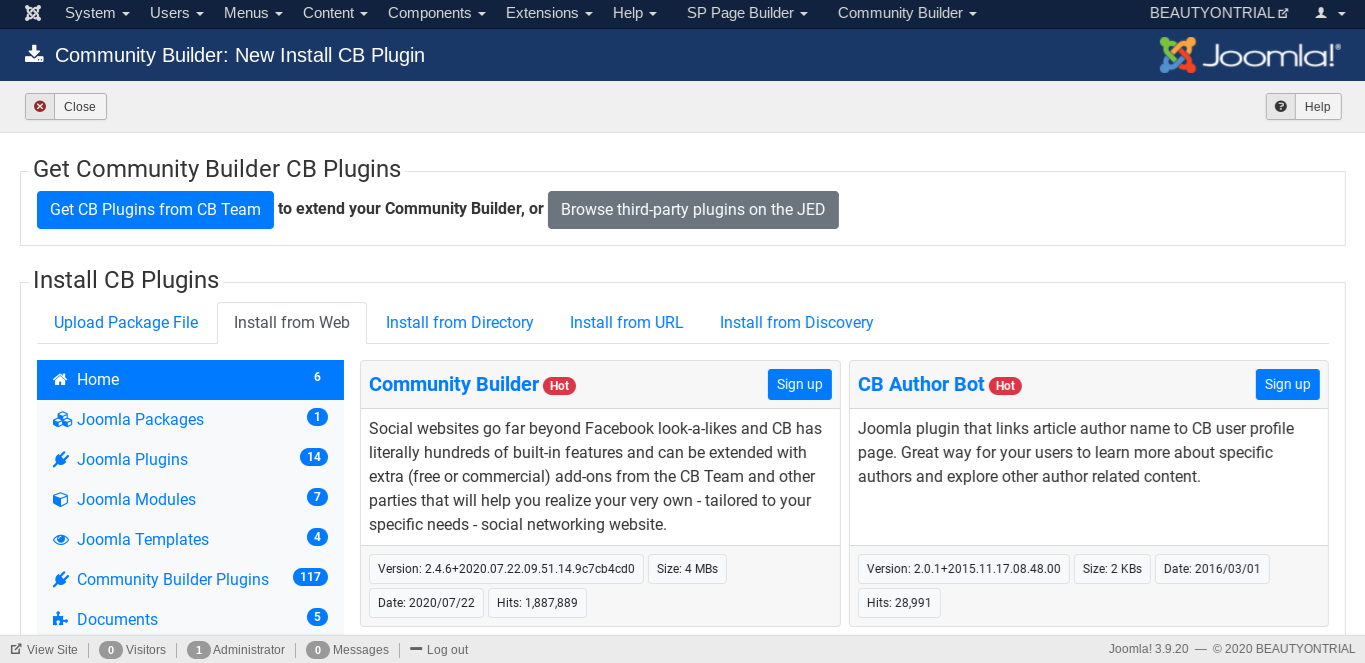
Task: Click the Joomla Plugins plug icon
Action: 61,459
